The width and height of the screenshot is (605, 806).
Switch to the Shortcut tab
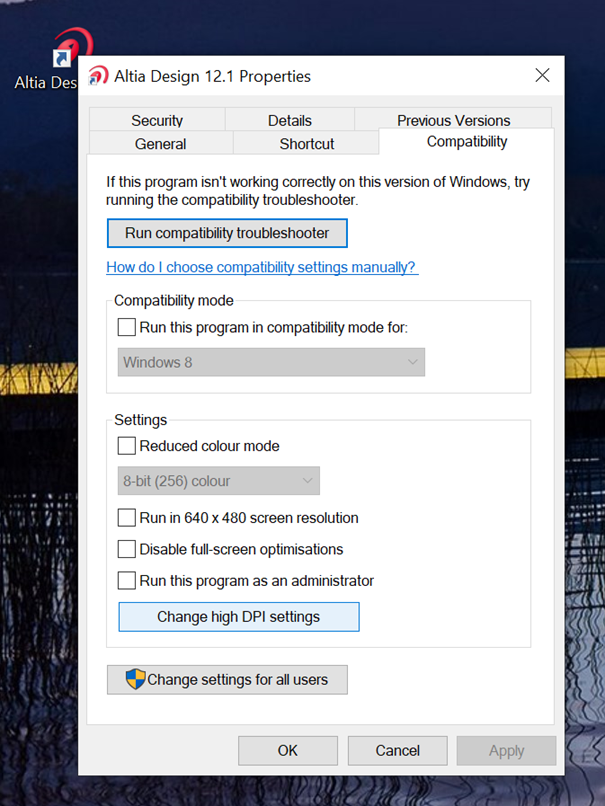tap(306, 143)
